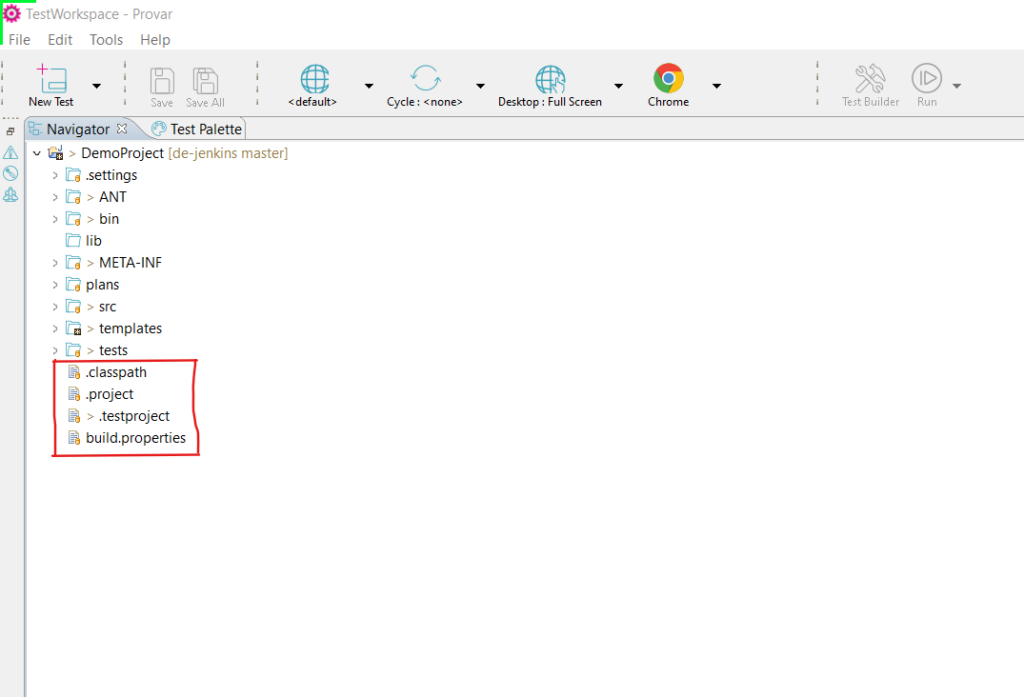Screen dimensions: 1024x697
Task: Click the .classpath file icon
Action: tap(74, 372)
